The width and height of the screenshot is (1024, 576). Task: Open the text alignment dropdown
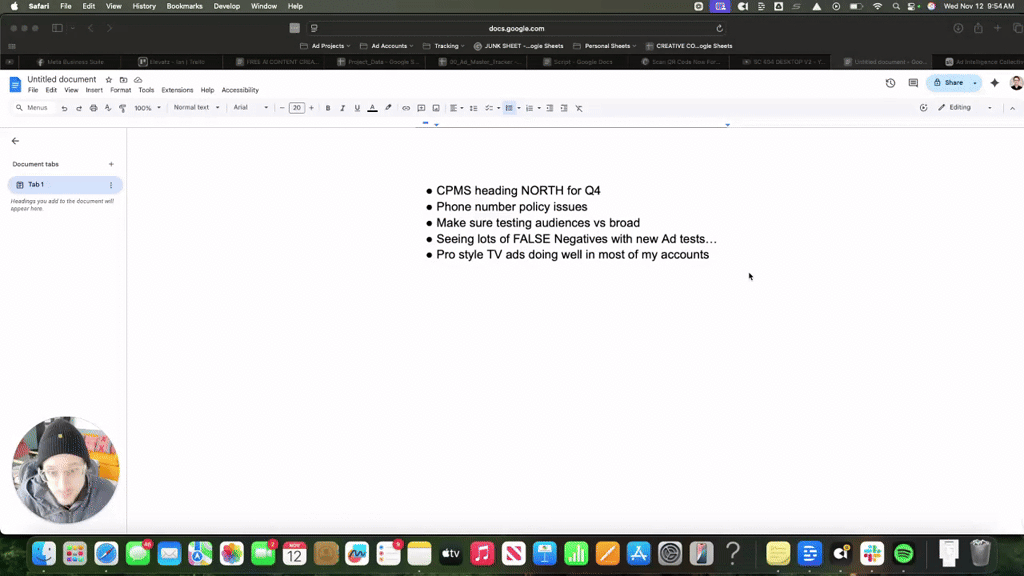pyautogui.click(x=456, y=108)
